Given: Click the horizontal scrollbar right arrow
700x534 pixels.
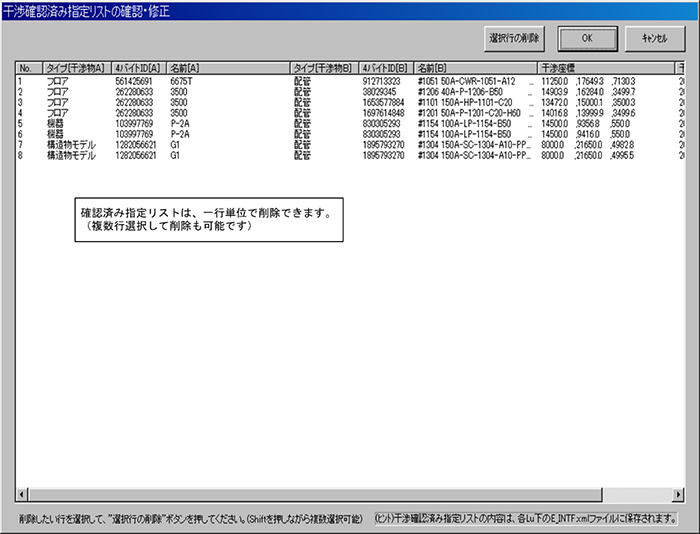Looking at the screenshot, I should (677, 494).
